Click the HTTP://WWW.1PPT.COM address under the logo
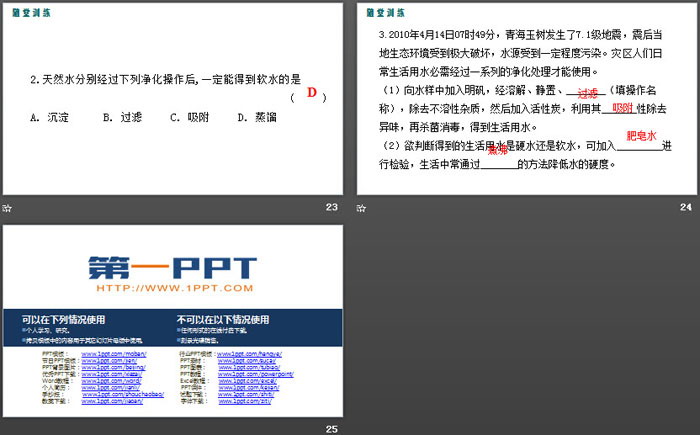 click(172, 289)
